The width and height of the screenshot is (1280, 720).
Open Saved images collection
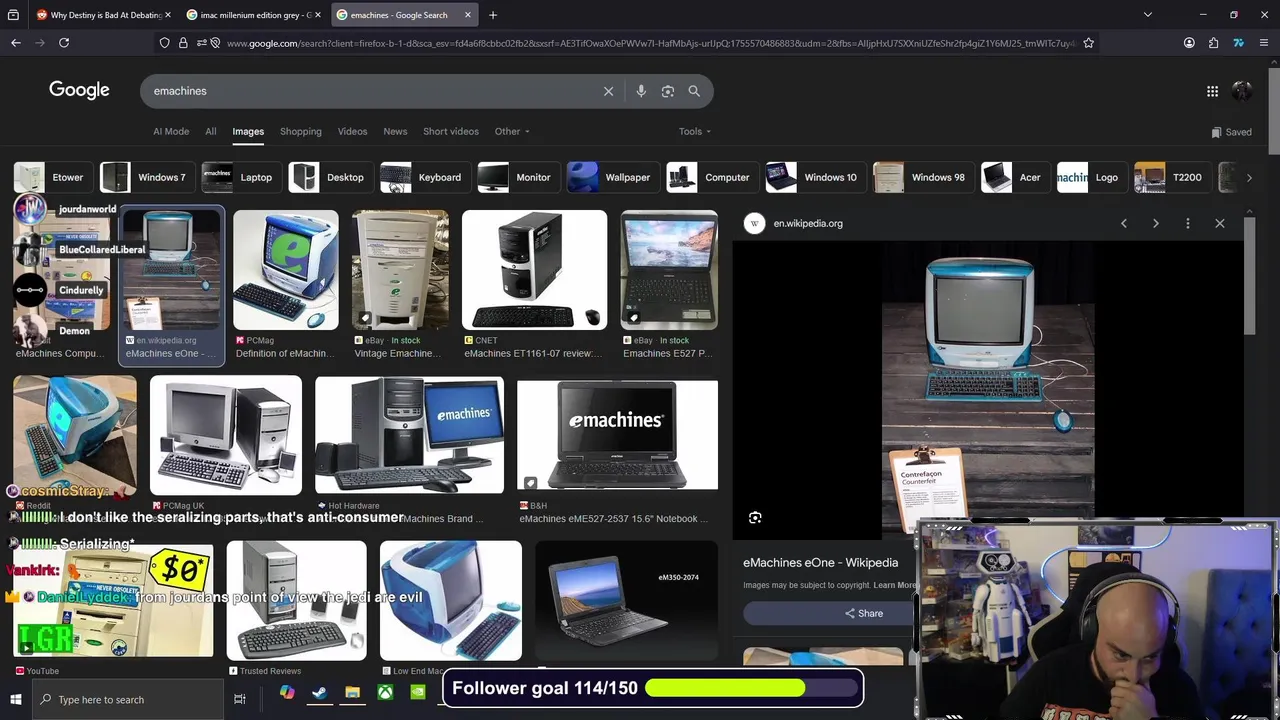click(1231, 132)
